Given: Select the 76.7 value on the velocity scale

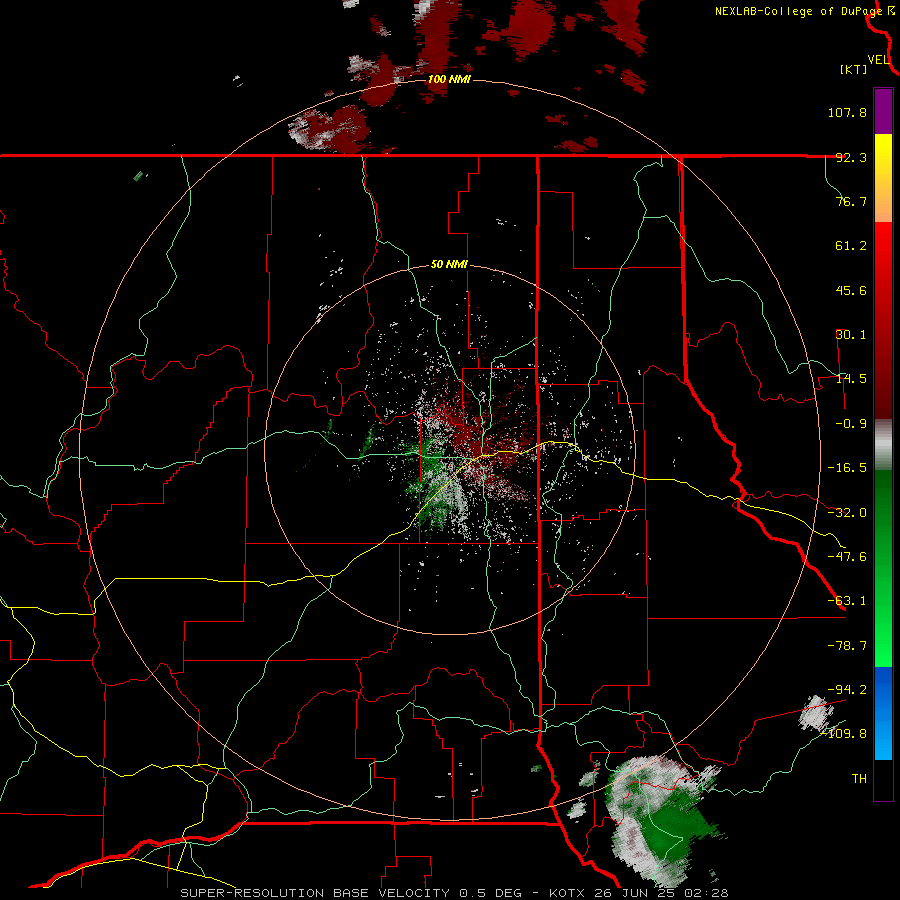Looking at the screenshot, I should pos(851,201).
